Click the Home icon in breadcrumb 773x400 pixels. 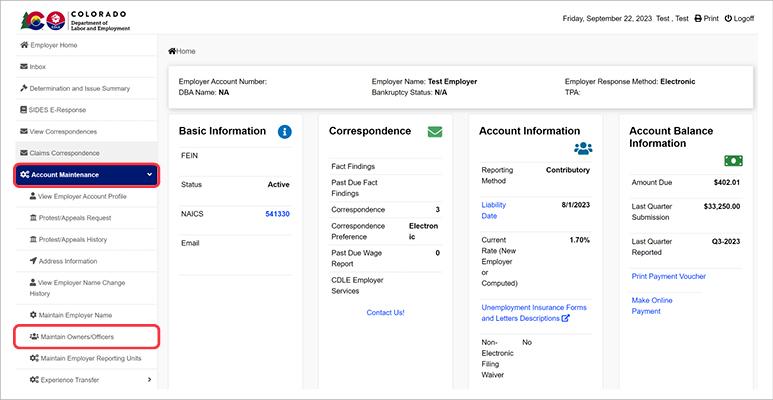[x=172, y=50]
